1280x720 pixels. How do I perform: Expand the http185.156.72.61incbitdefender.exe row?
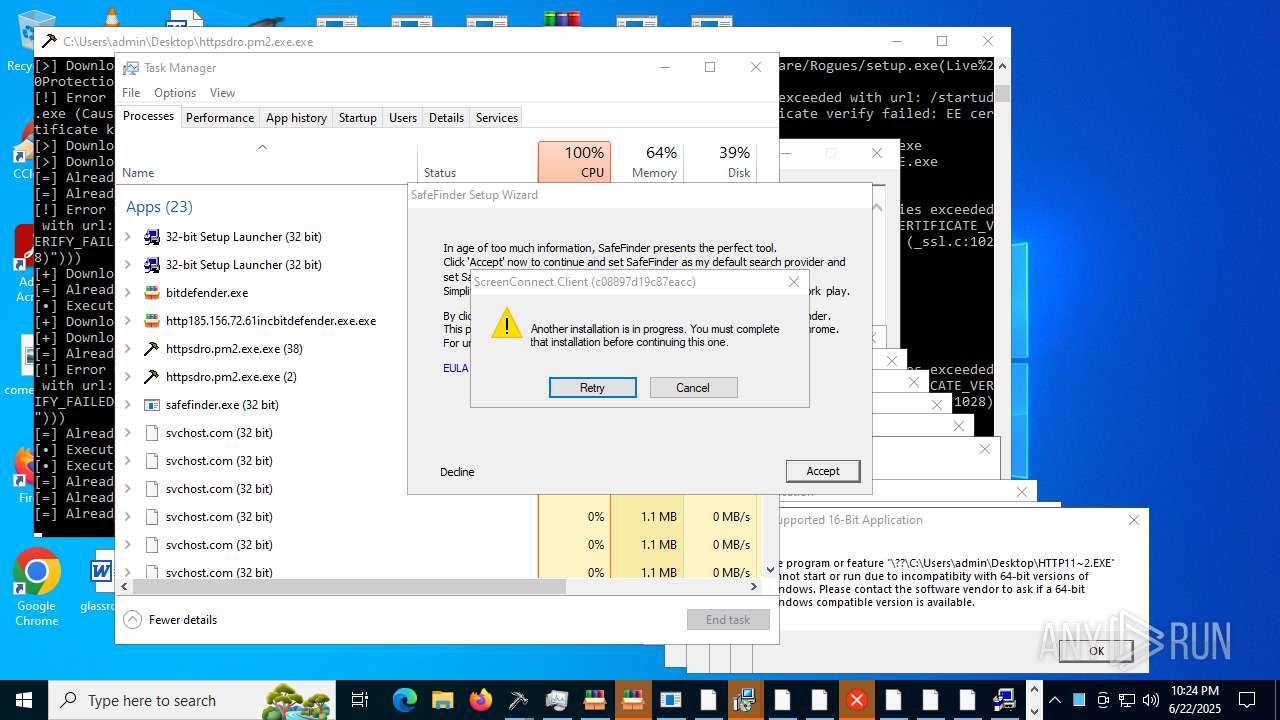127,321
